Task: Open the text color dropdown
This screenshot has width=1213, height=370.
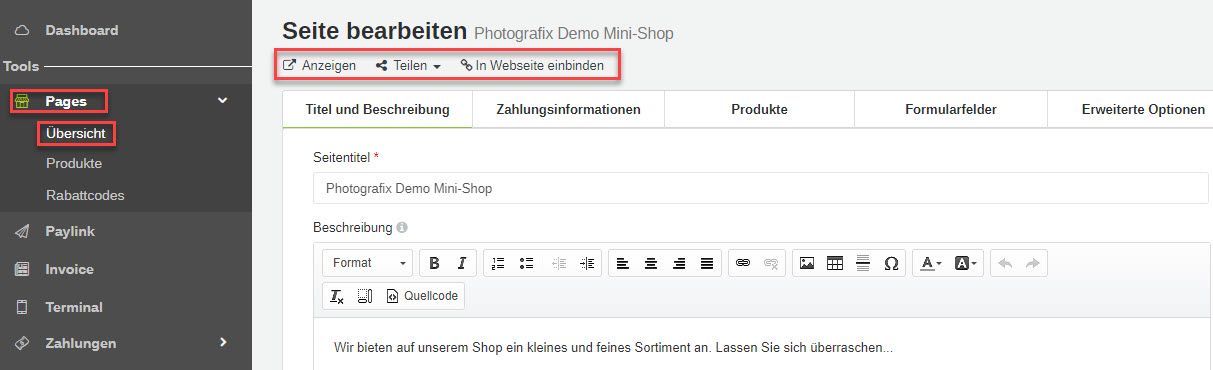Action: pos(931,263)
